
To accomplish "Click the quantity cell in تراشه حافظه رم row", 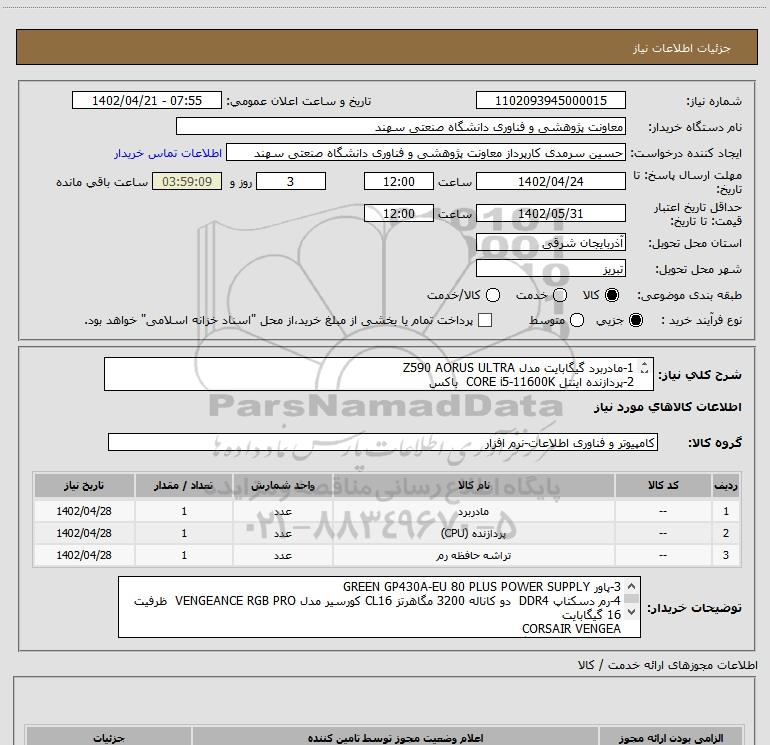I will 184,555.
